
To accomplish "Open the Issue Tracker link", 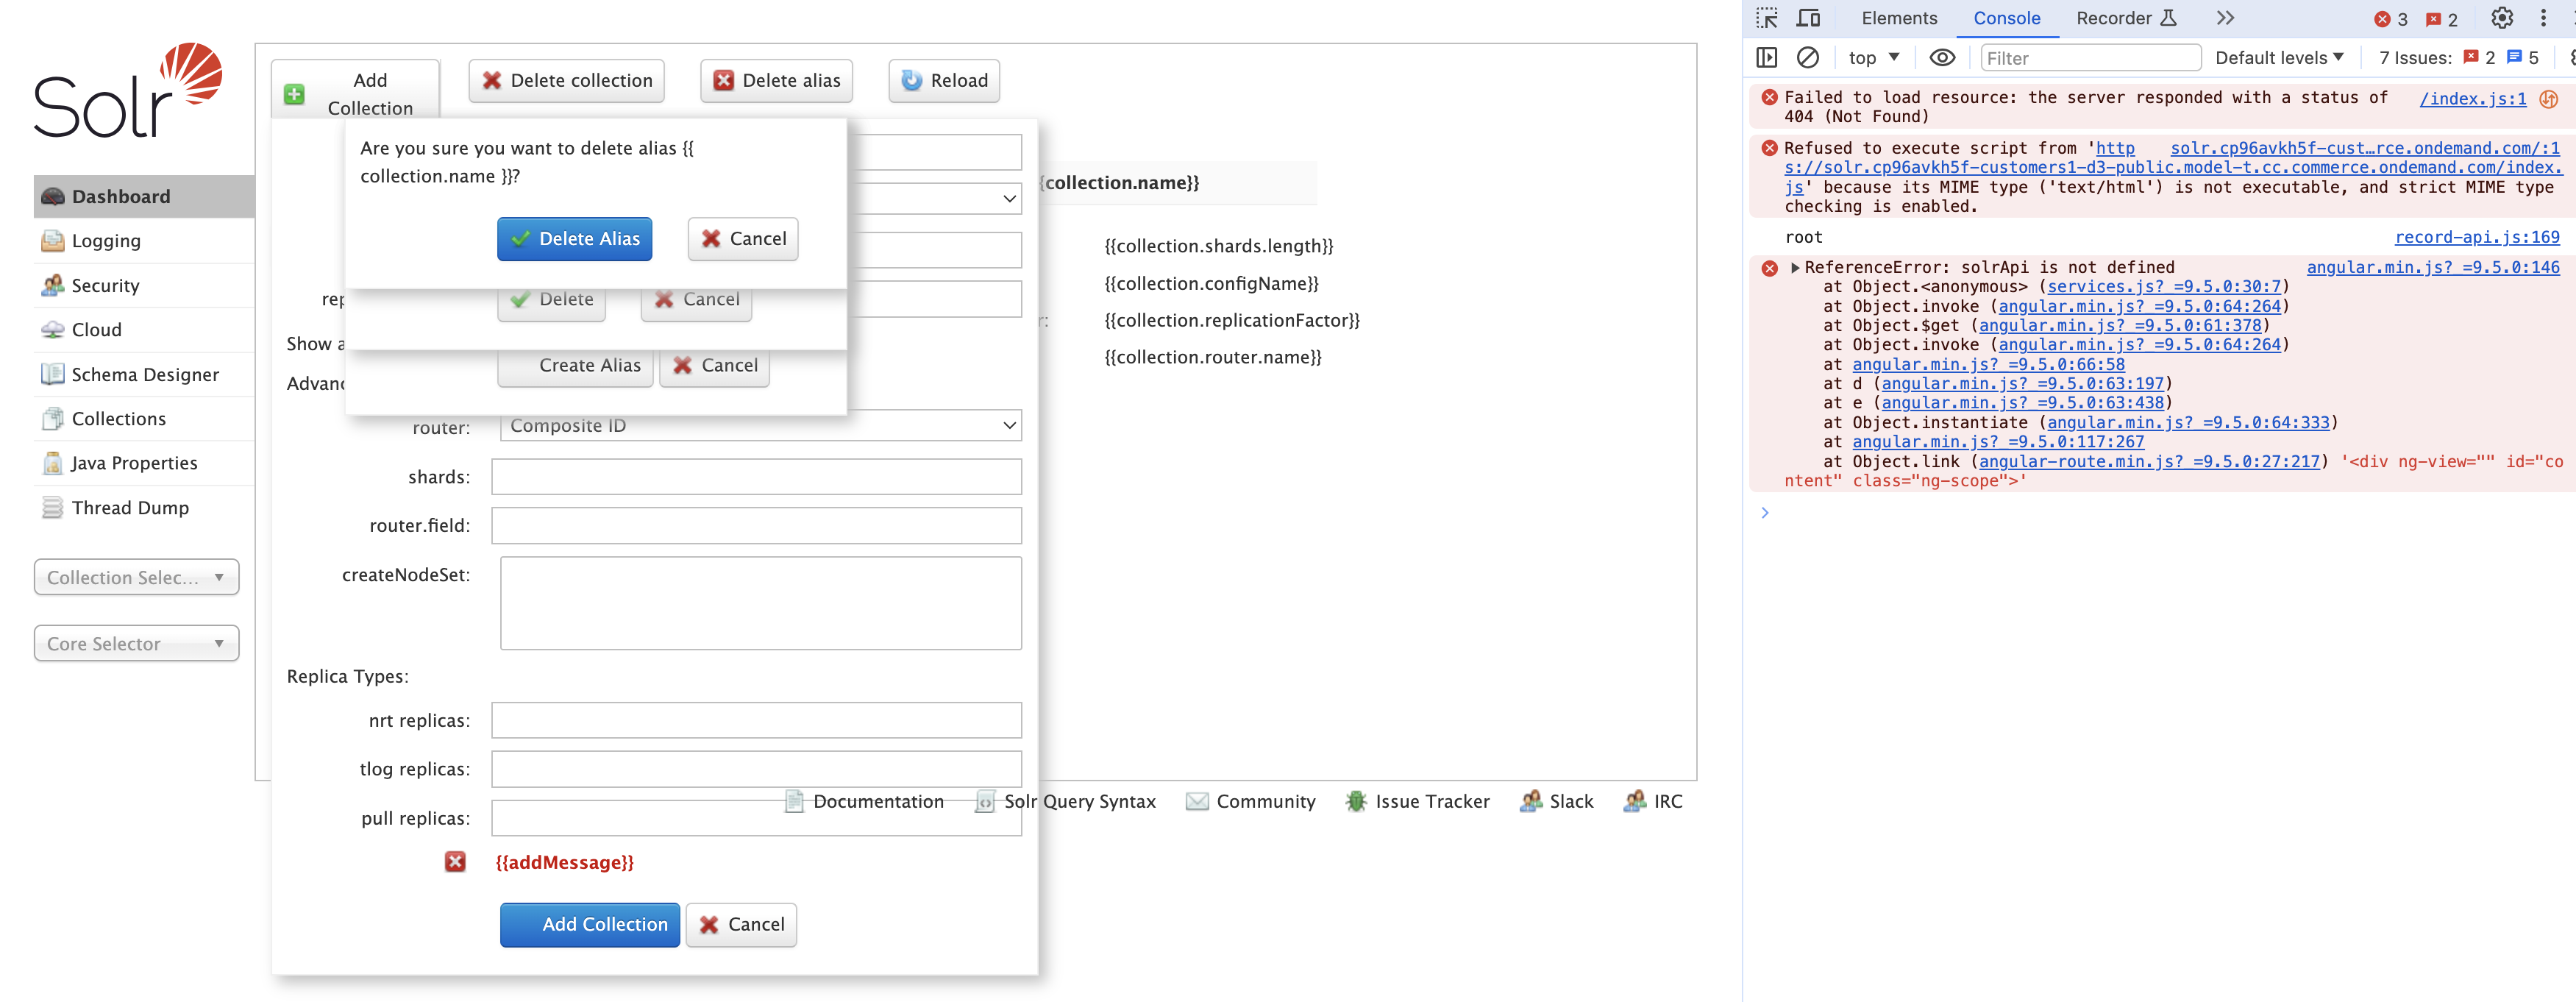I will (1418, 802).
